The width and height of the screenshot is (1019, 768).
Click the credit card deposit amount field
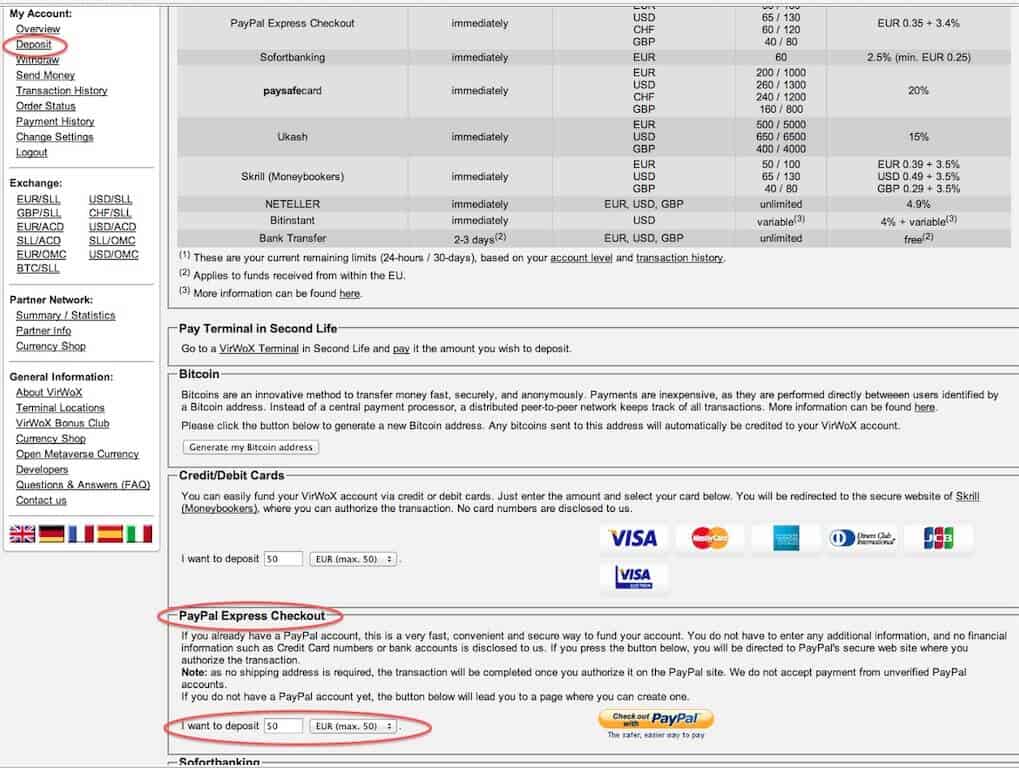pyautogui.click(x=283, y=559)
